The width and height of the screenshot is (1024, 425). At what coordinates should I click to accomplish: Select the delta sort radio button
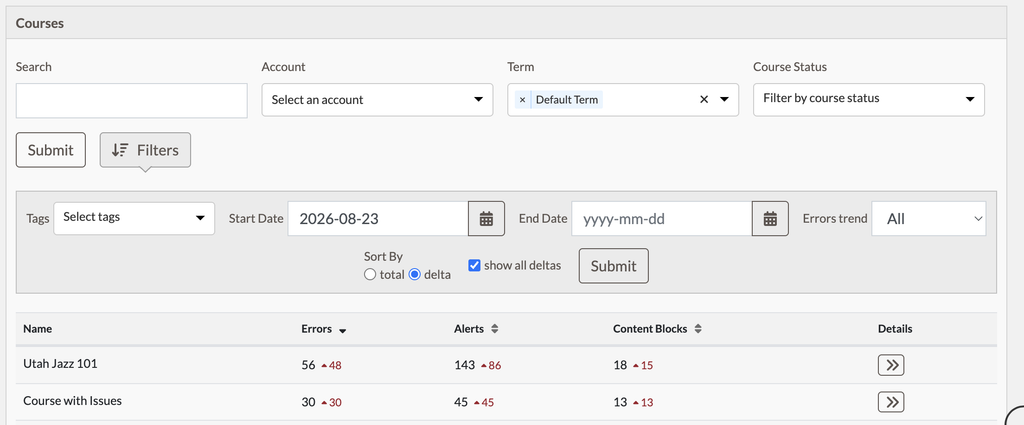[414, 275]
